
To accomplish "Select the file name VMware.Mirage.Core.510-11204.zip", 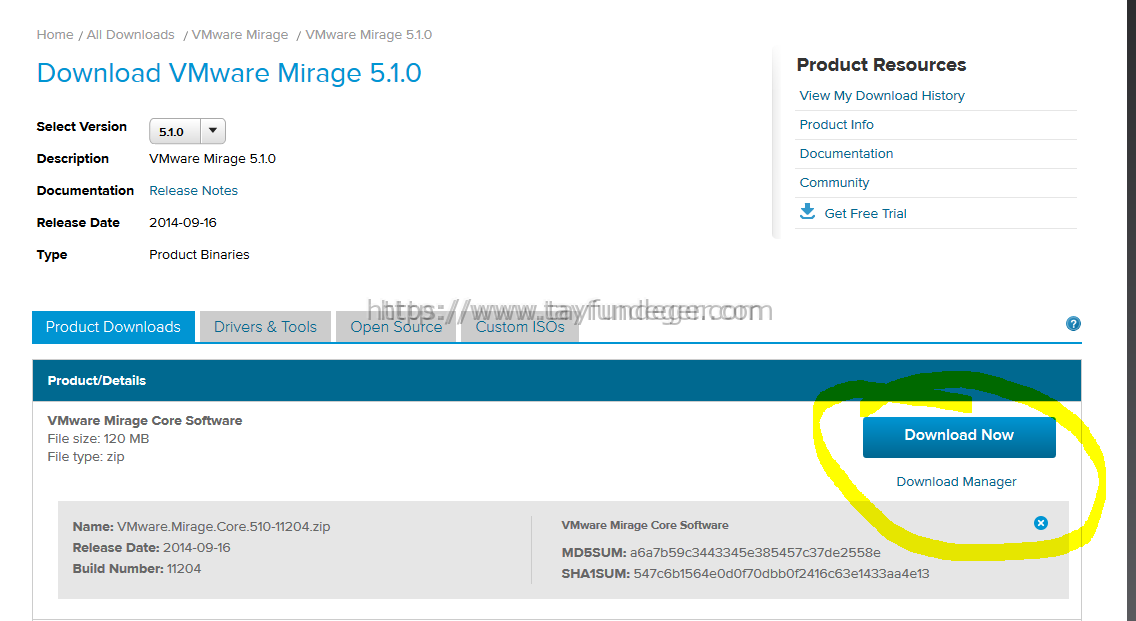I will coord(224,527).
